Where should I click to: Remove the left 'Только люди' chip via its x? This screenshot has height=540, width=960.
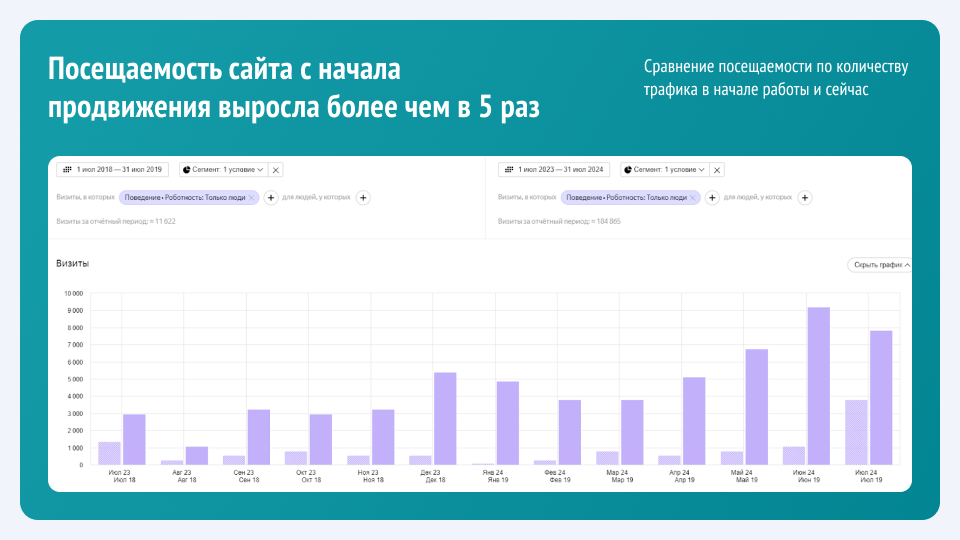click(x=252, y=198)
